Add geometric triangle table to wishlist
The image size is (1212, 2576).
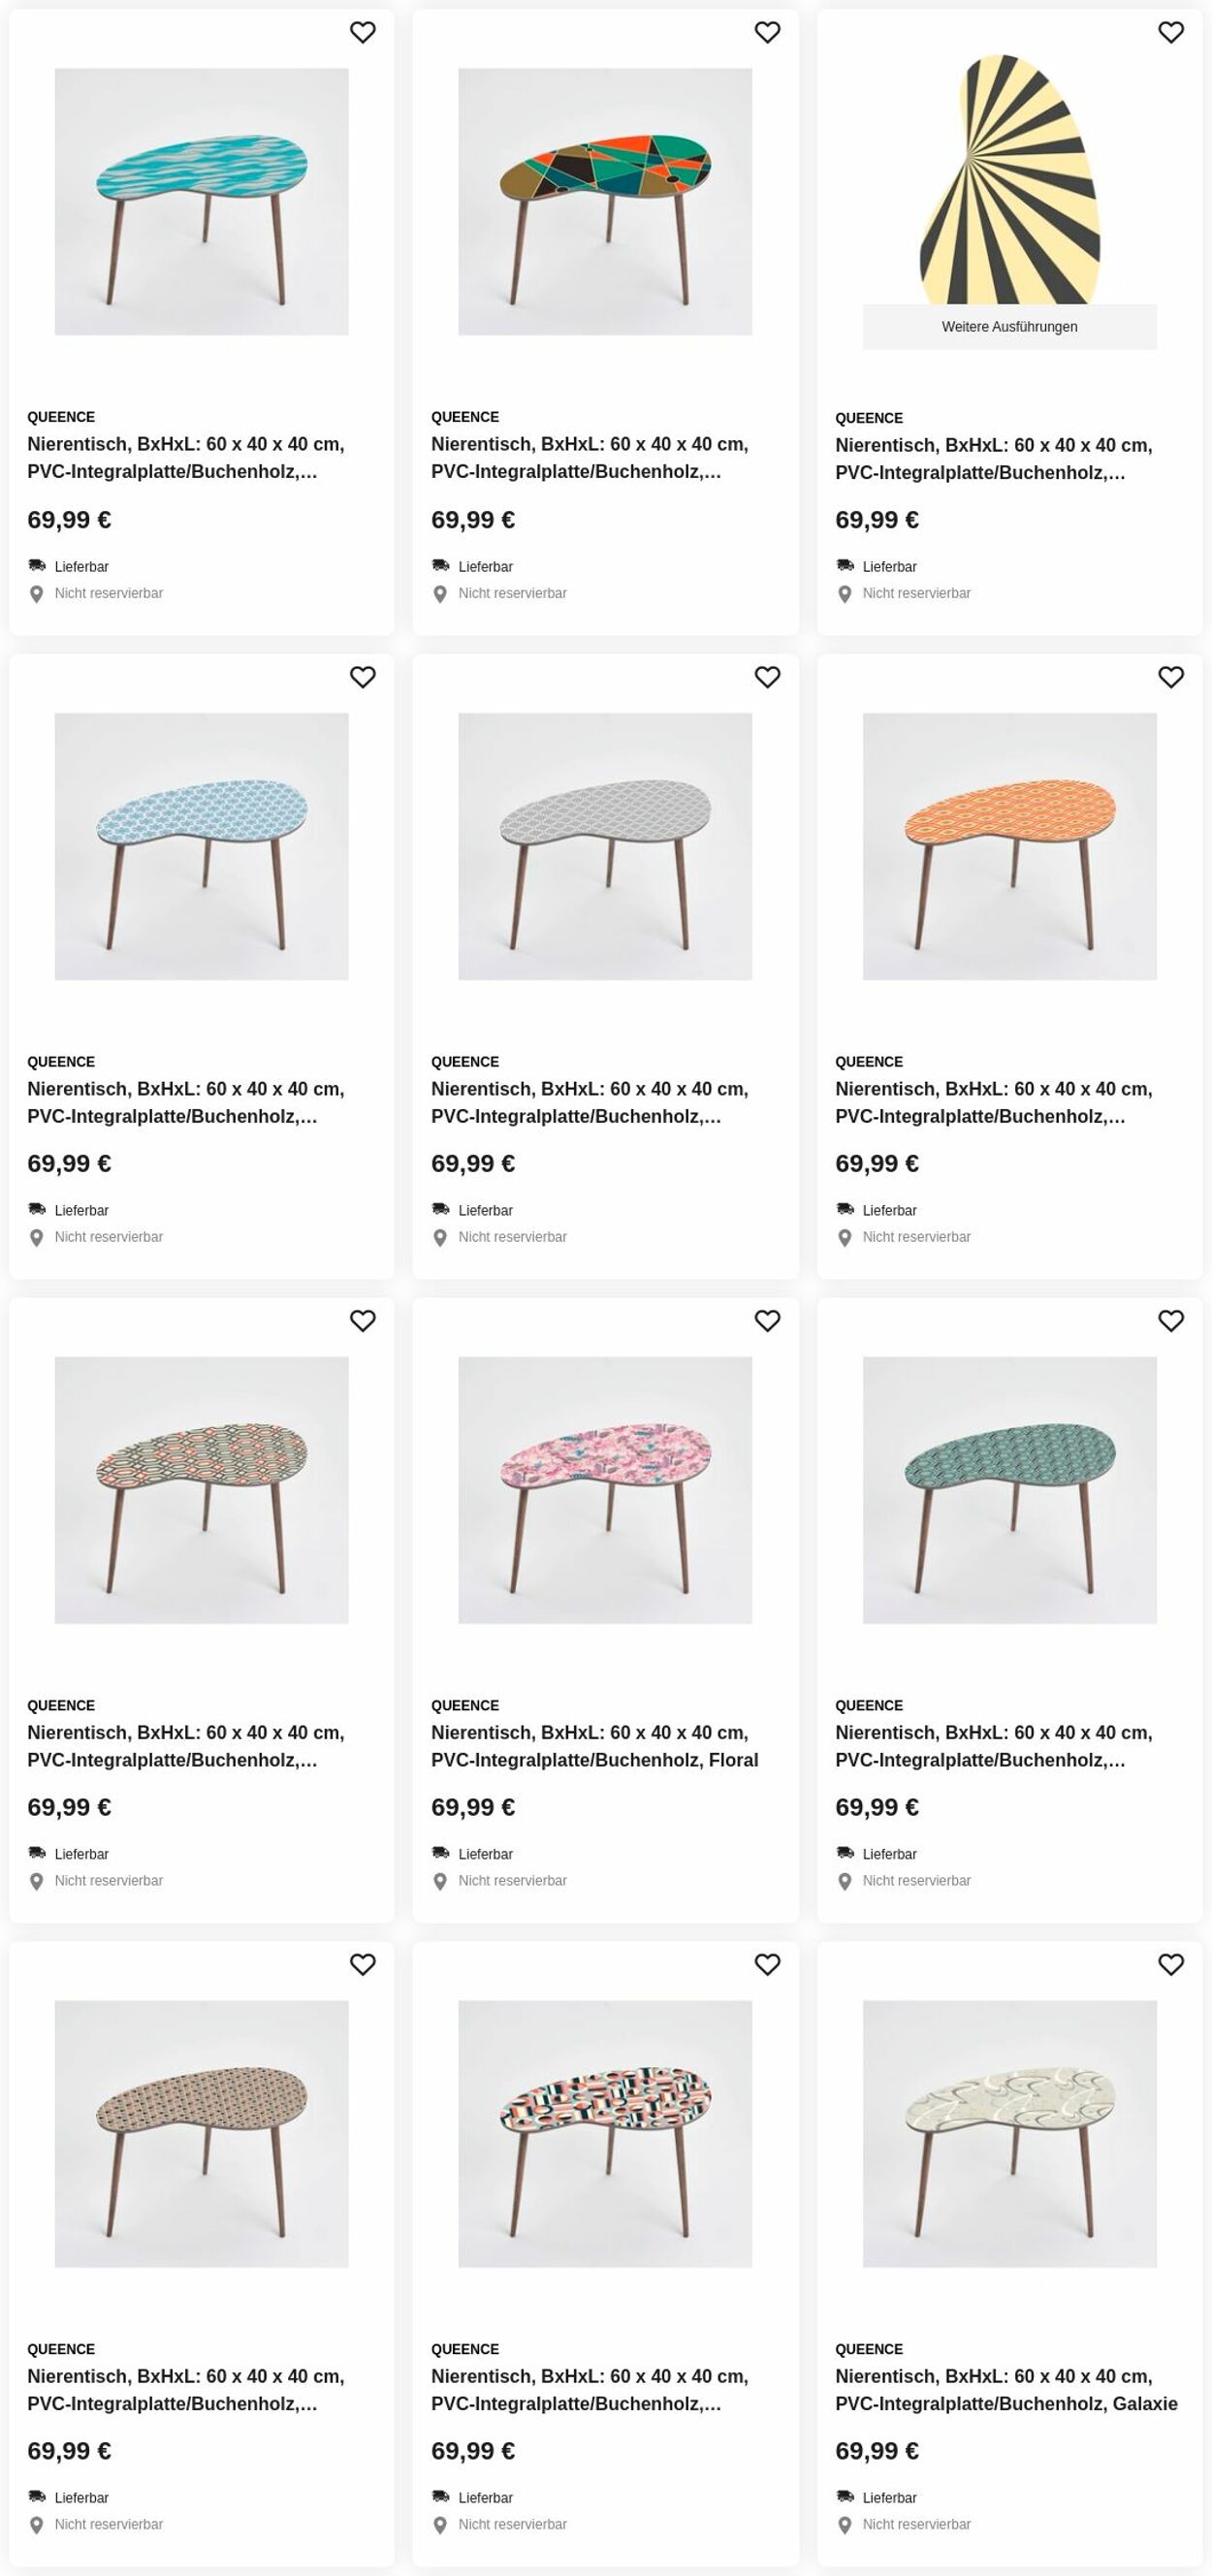pyautogui.click(x=767, y=33)
